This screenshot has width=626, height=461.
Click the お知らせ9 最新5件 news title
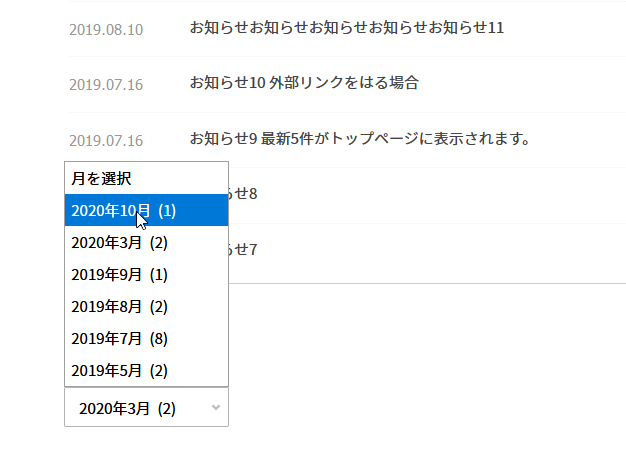(359, 138)
